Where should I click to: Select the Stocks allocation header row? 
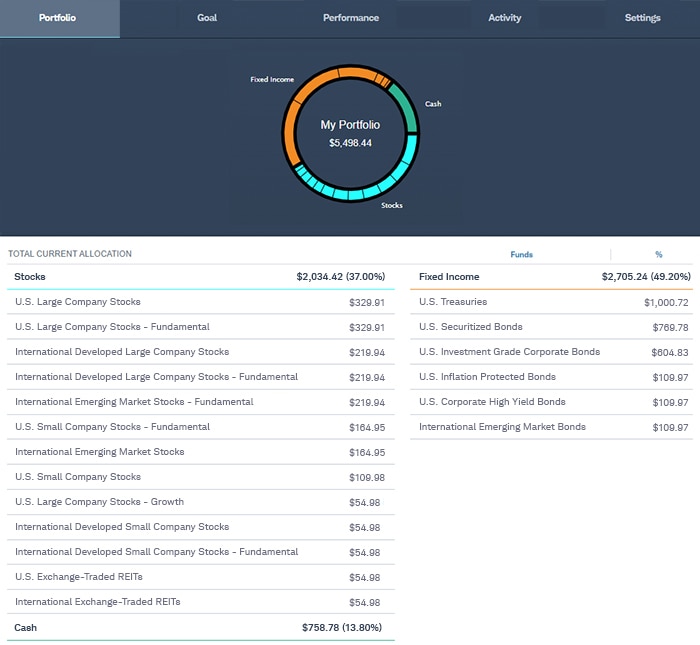[200, 277]
